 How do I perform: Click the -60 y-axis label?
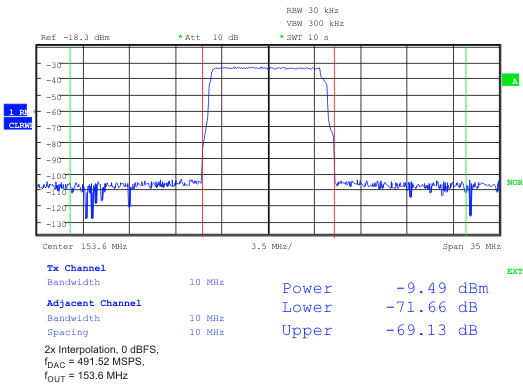click(x=54, y=112)
